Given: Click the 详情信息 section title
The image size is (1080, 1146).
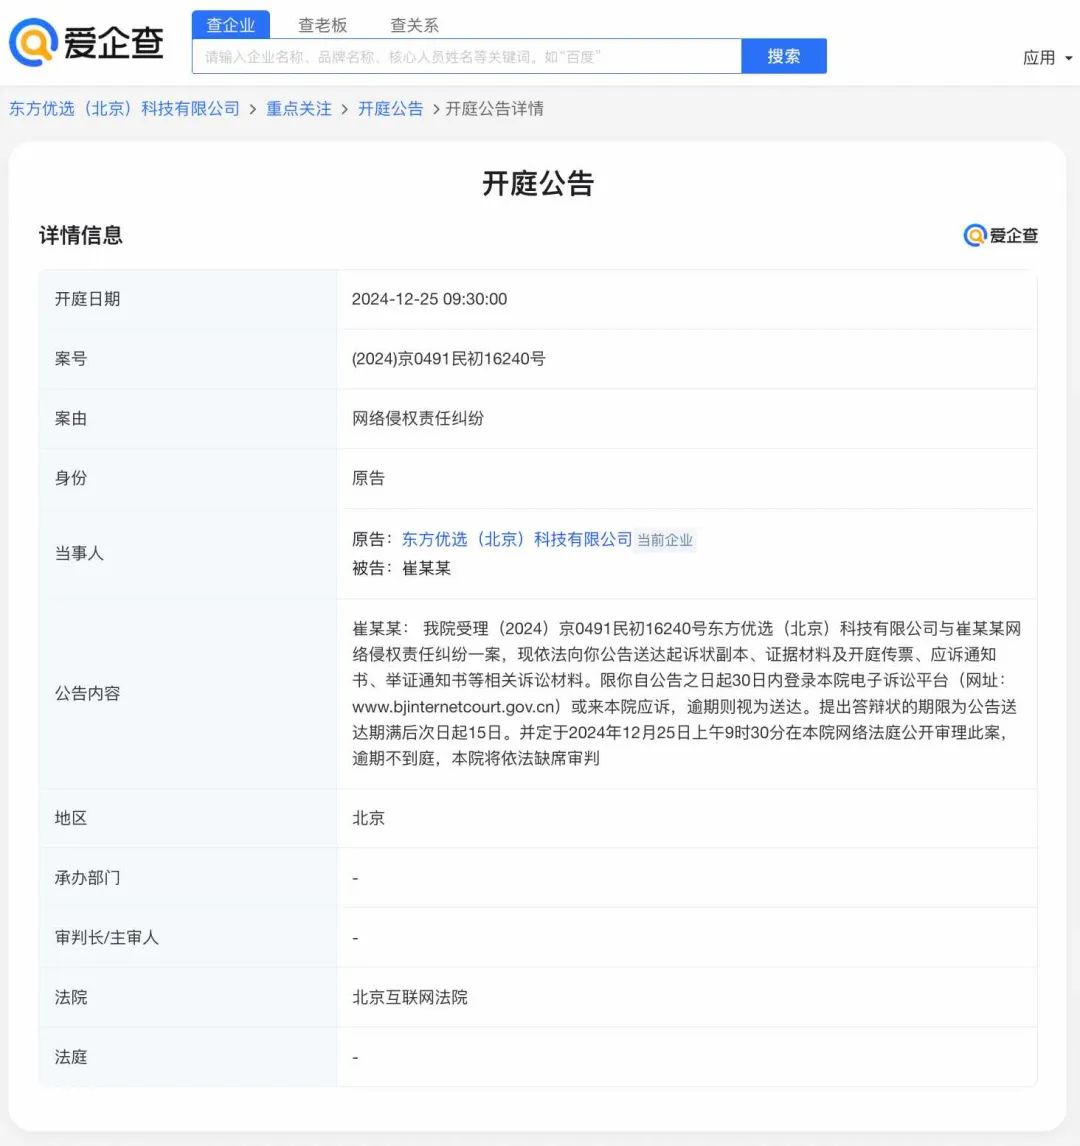Looking at the screenshot, I should 81,235.
